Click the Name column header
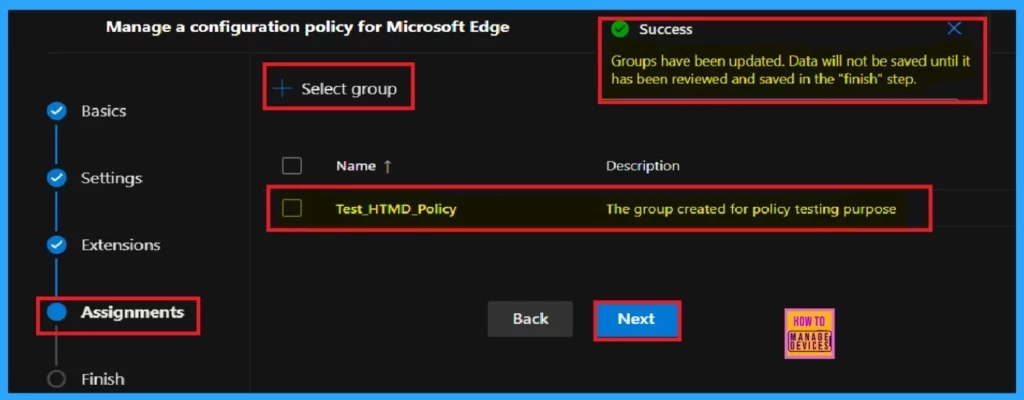1024x400 pixels. 355,166
